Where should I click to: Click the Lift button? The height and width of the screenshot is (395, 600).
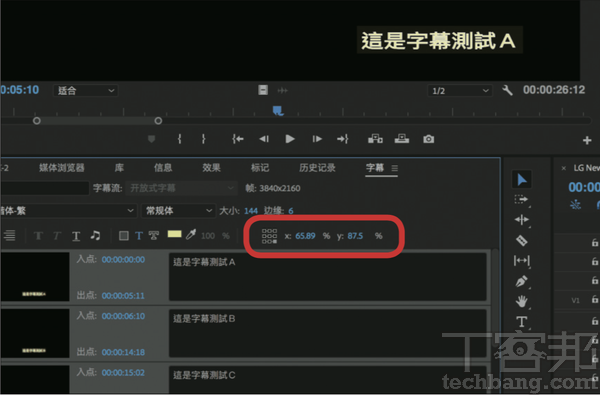click(x=375, y=139)
